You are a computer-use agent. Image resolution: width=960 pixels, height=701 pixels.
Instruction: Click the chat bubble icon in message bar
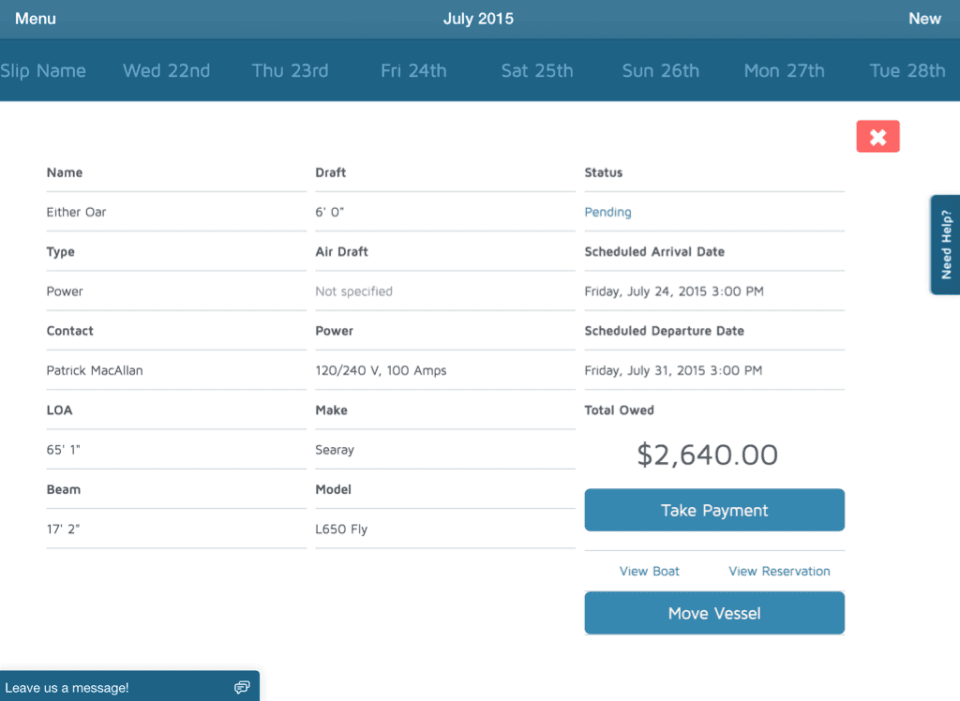pyautogui.click(x=241, y=687)
